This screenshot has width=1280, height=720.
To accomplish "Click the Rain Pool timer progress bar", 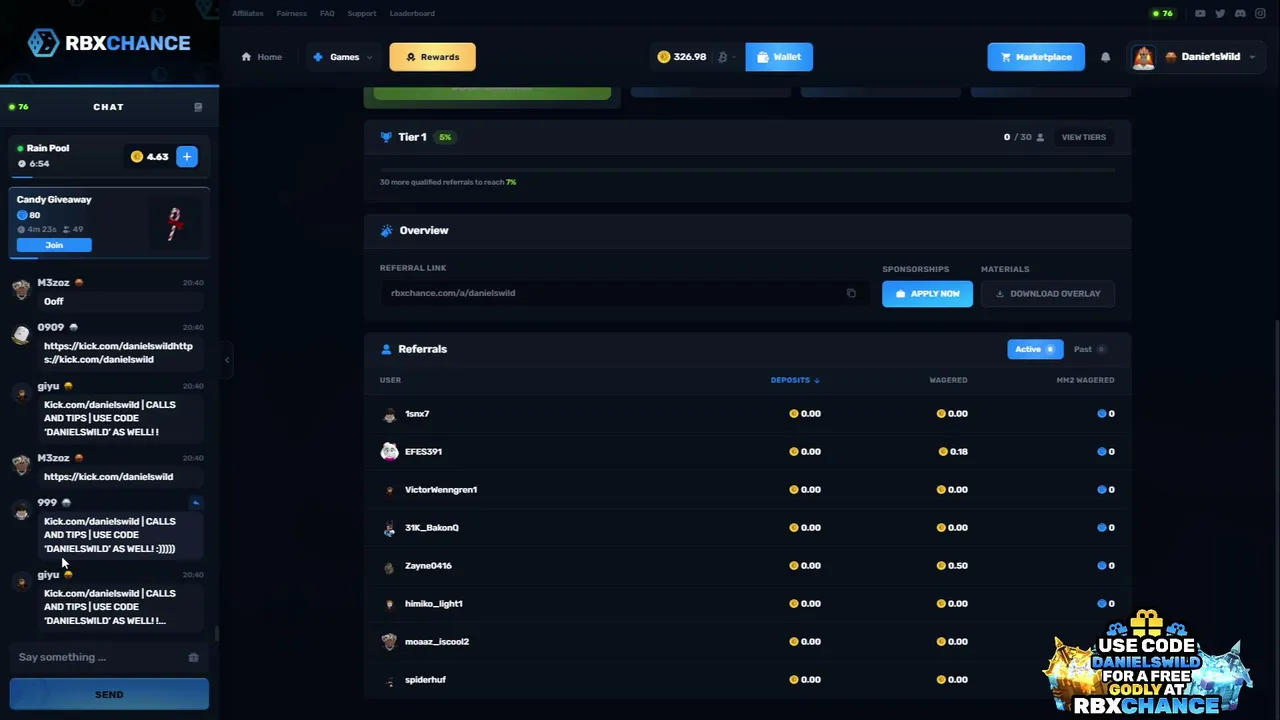I will pos(109,177).
